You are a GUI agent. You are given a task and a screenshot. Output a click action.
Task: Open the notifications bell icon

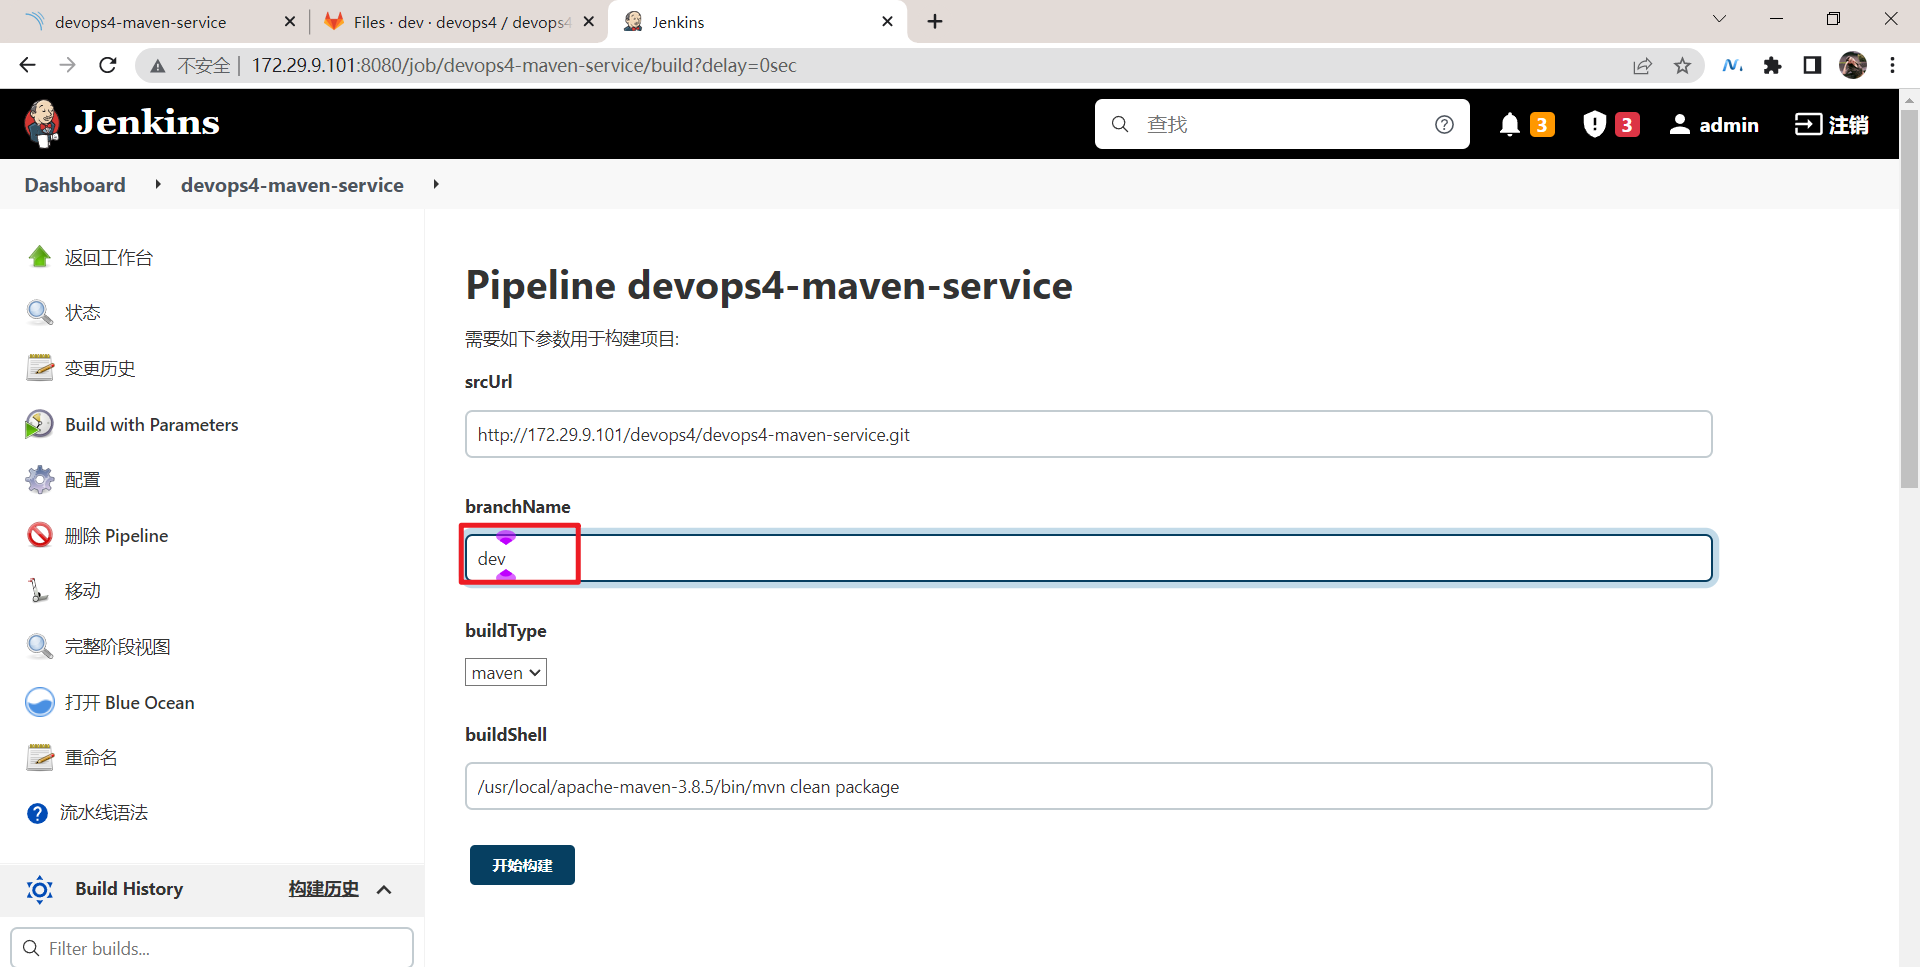click(x=1510, y=124)
